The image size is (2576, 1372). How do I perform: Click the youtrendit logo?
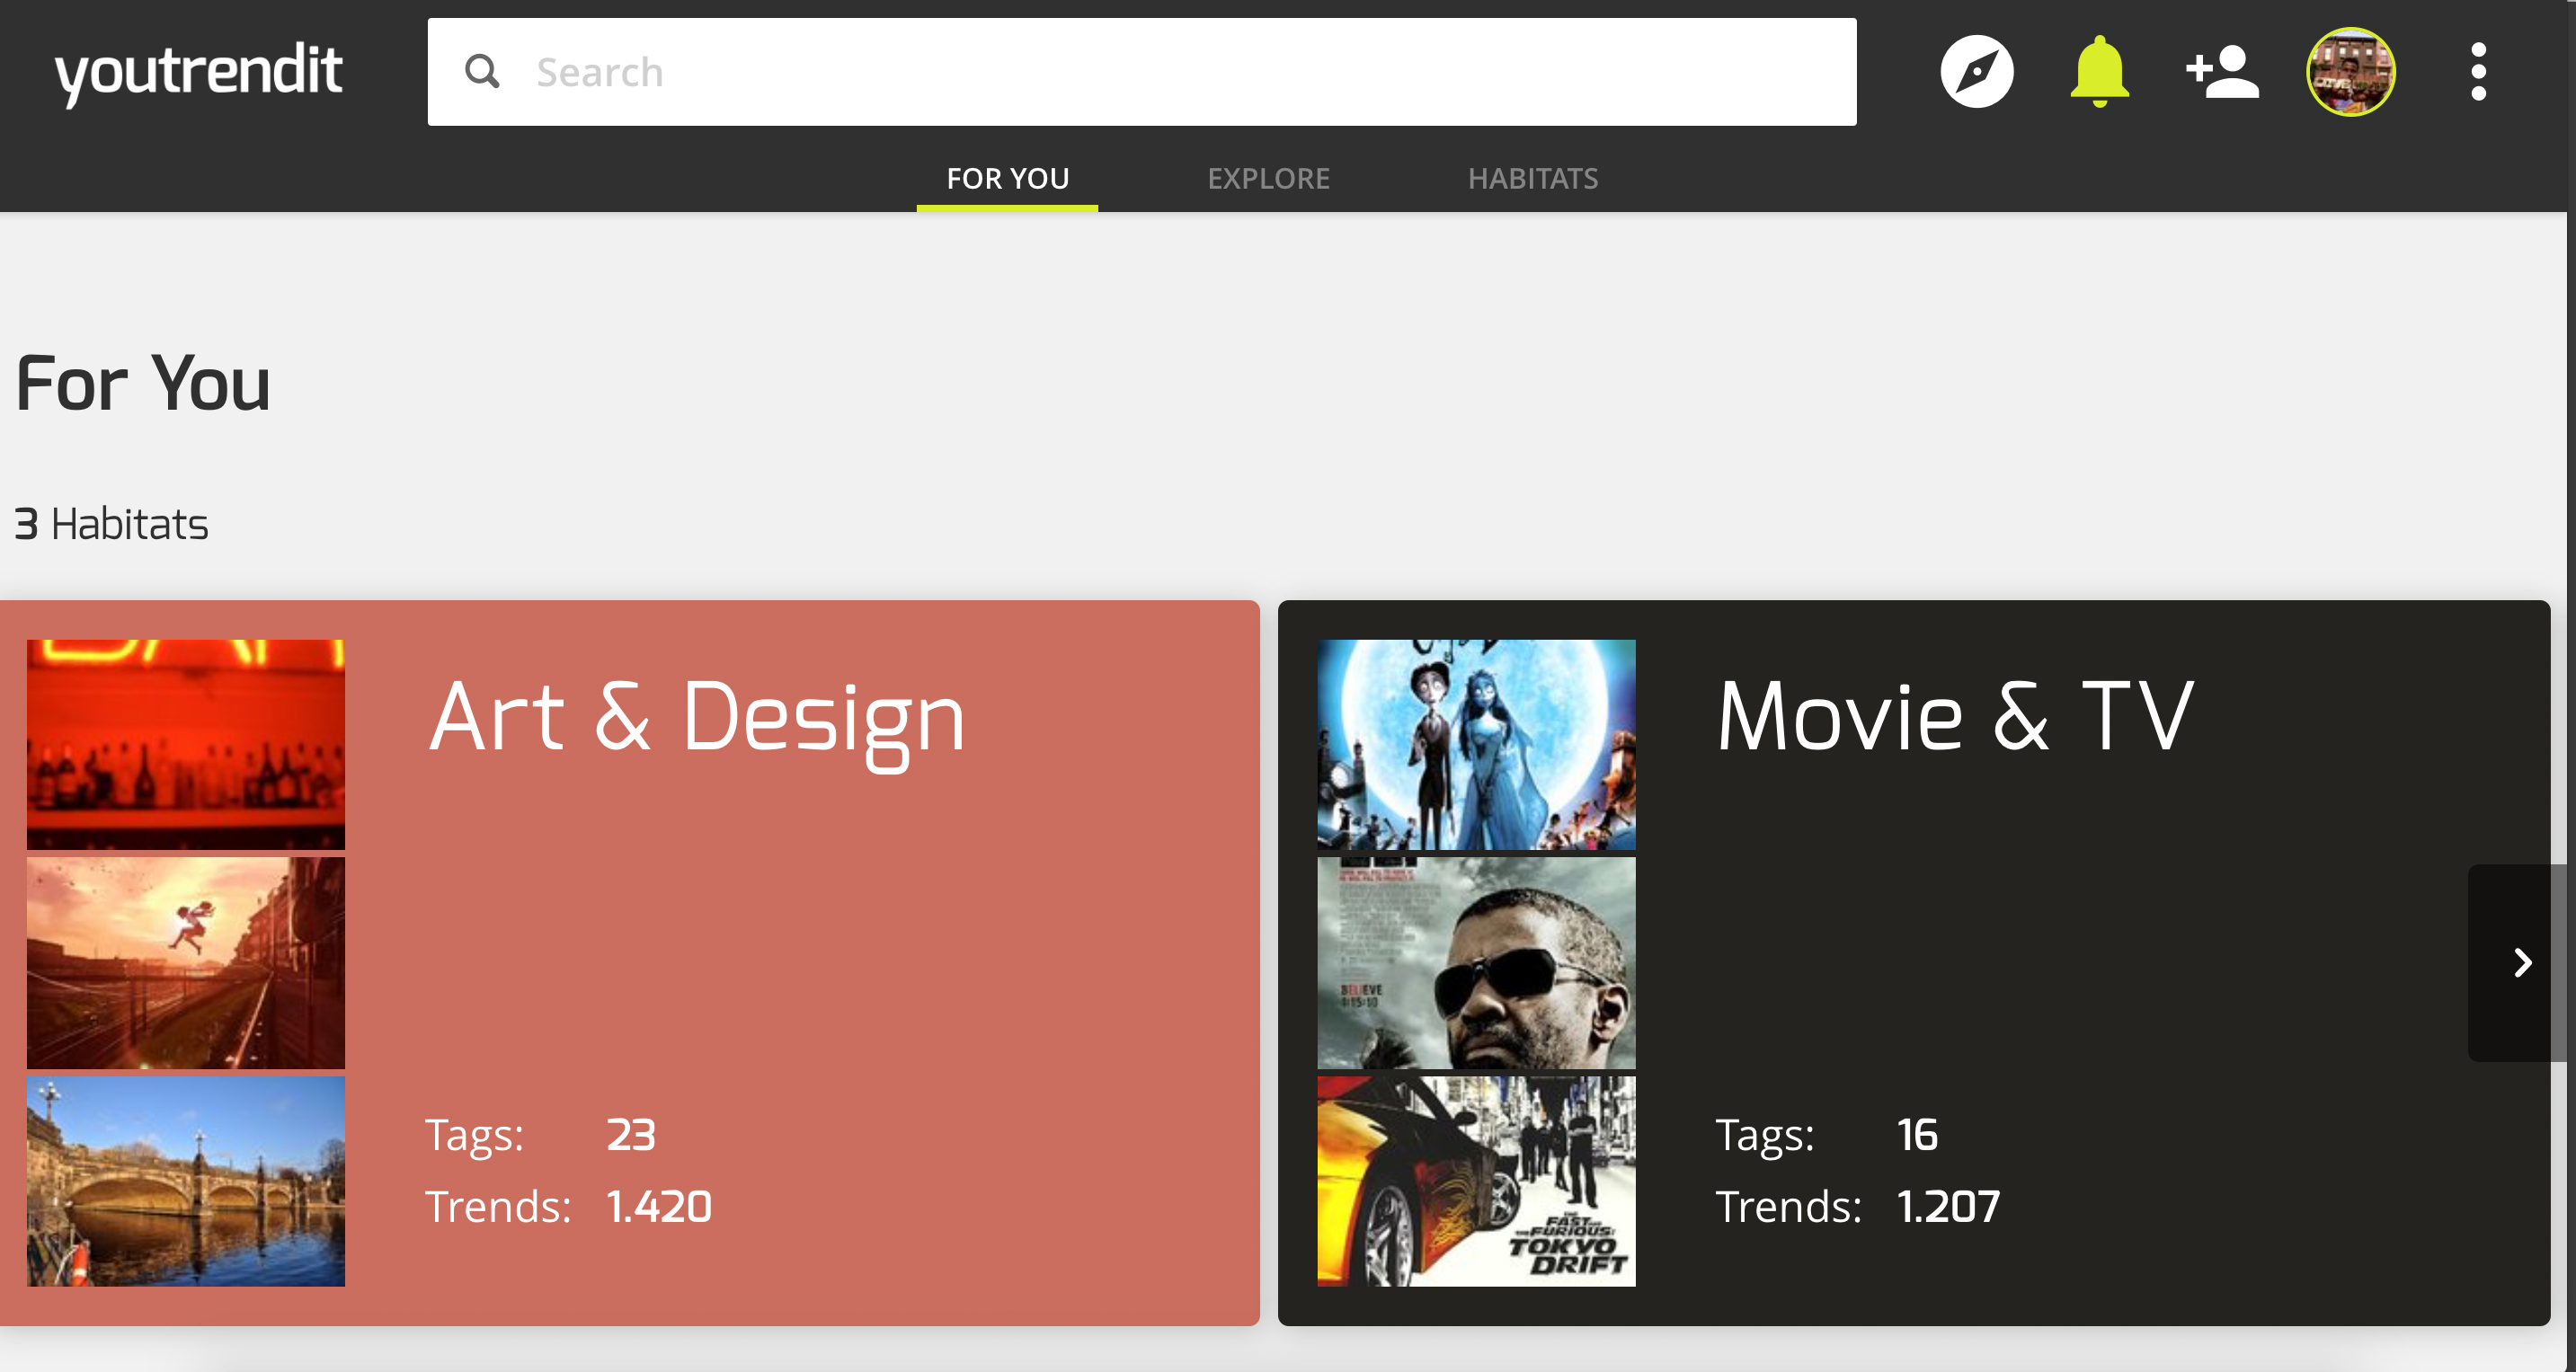click(198, 72)
